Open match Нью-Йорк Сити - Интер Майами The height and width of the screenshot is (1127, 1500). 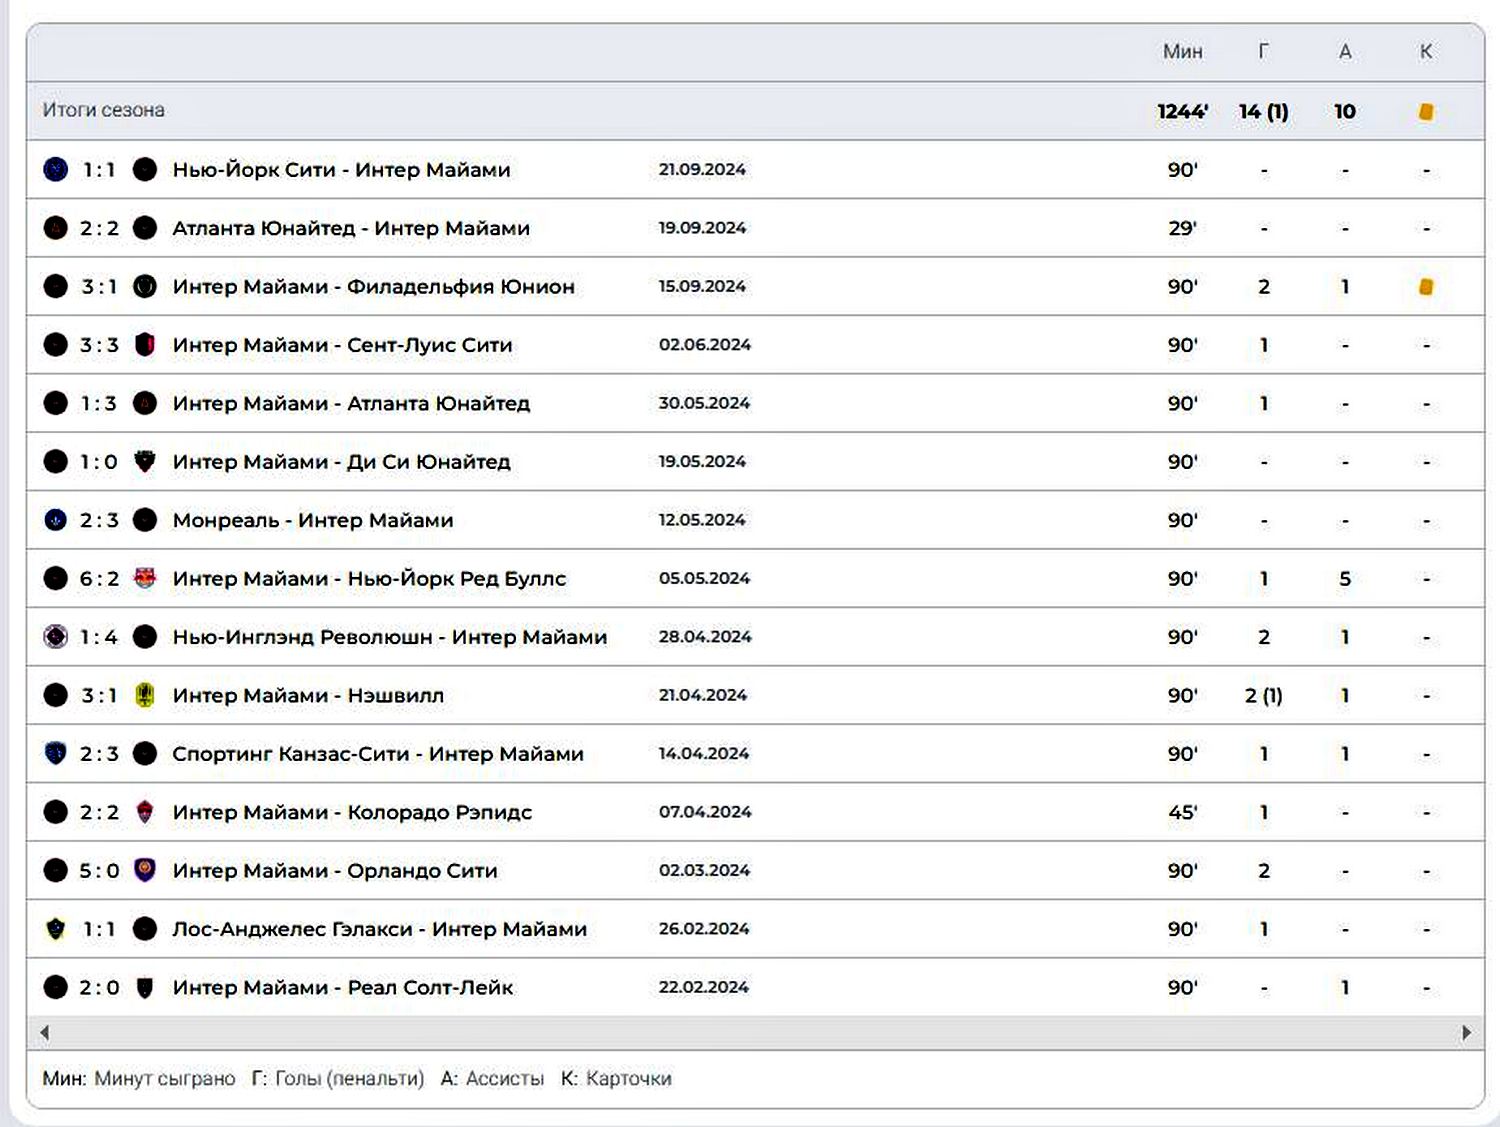point(341,170)
